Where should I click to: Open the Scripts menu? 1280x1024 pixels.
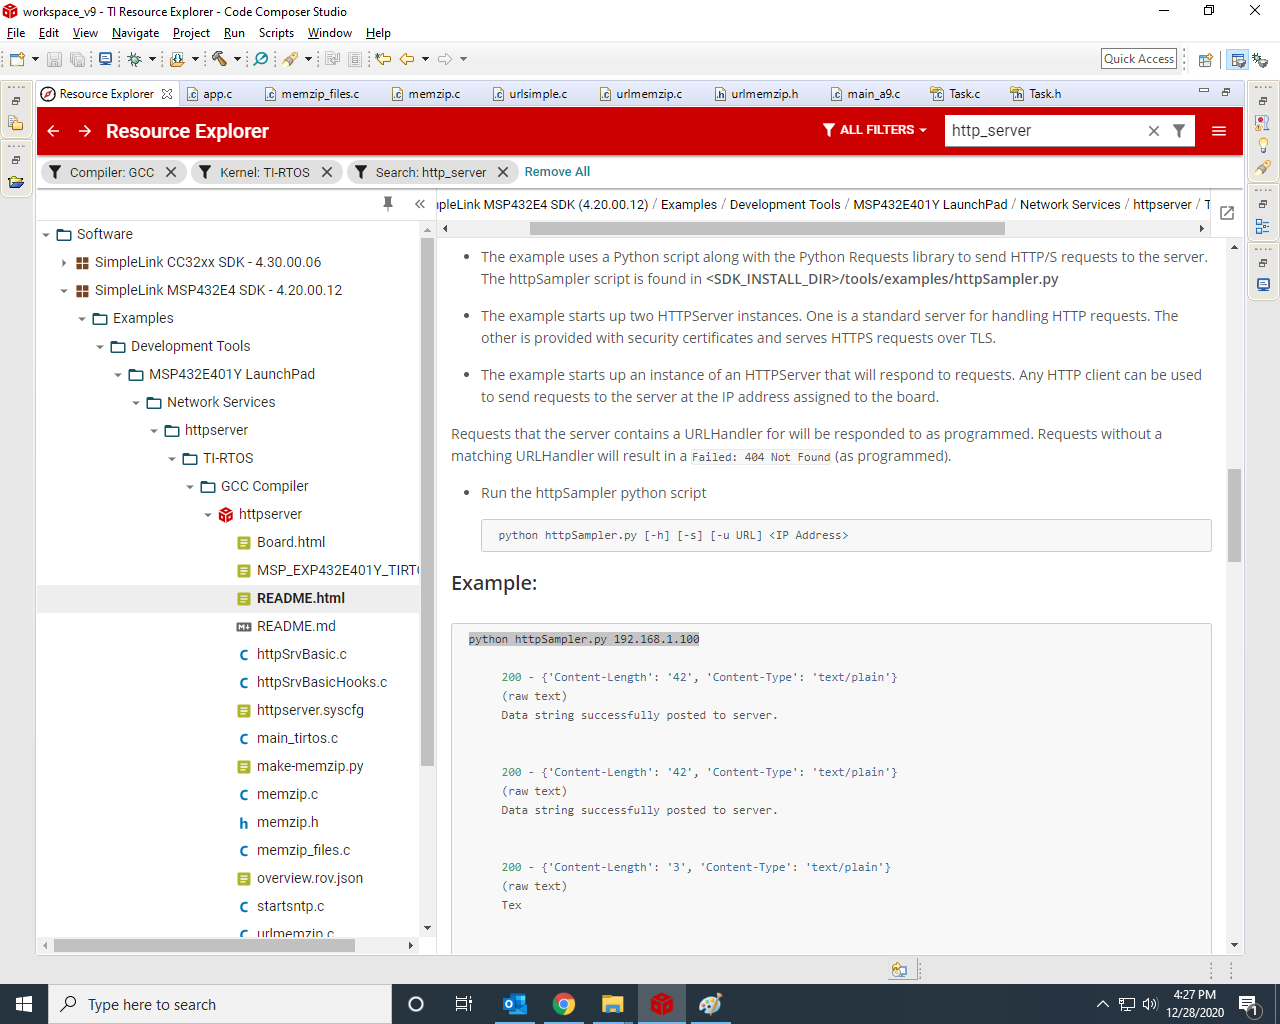[x=276, y=33]
